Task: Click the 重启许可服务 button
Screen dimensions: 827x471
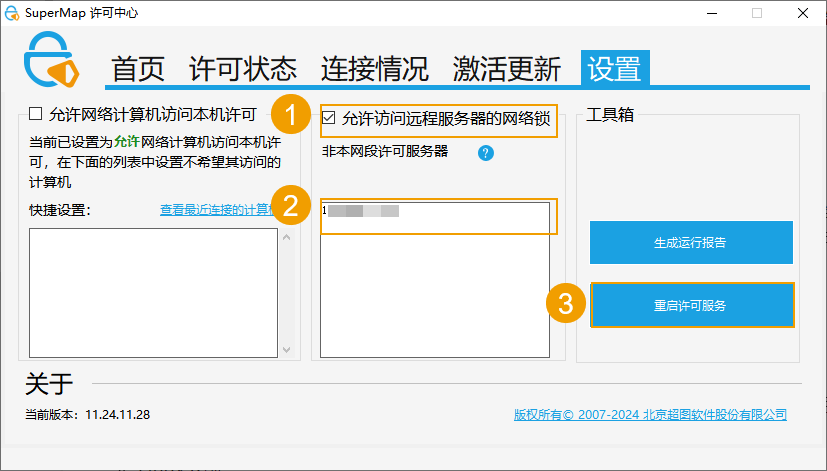Action: click(x=692, y=305)
